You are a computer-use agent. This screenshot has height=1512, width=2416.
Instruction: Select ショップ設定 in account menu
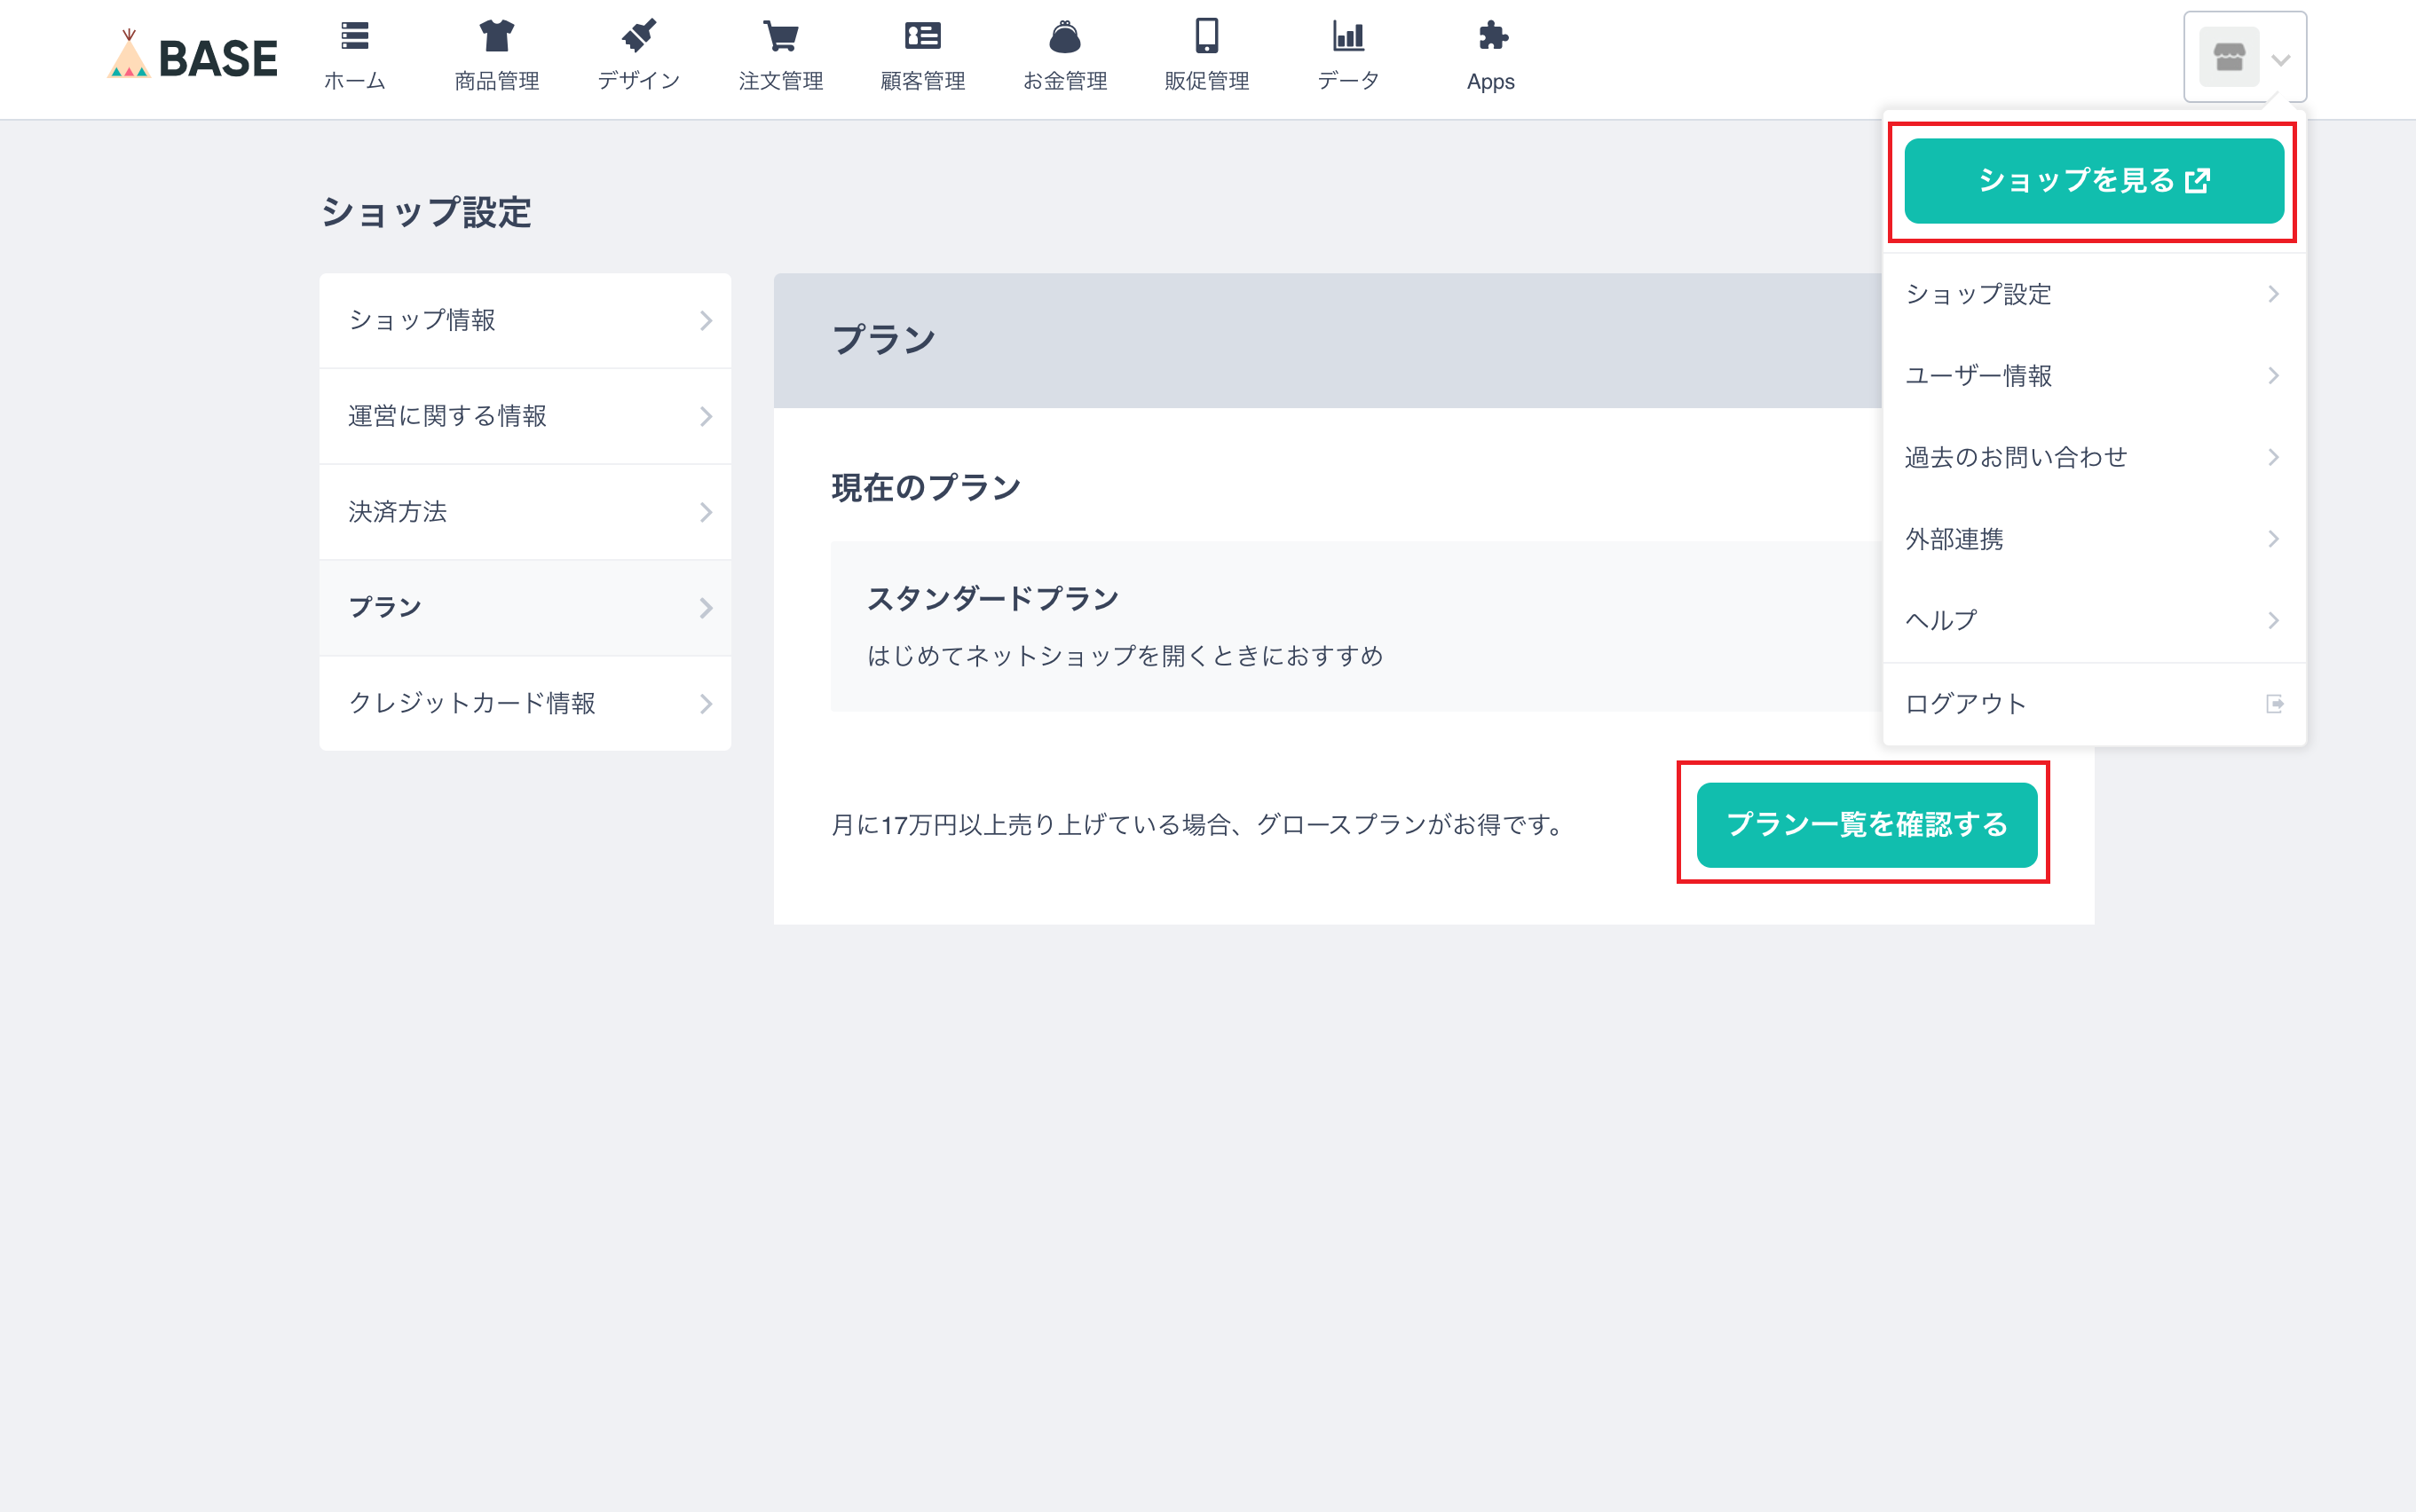2094,294
